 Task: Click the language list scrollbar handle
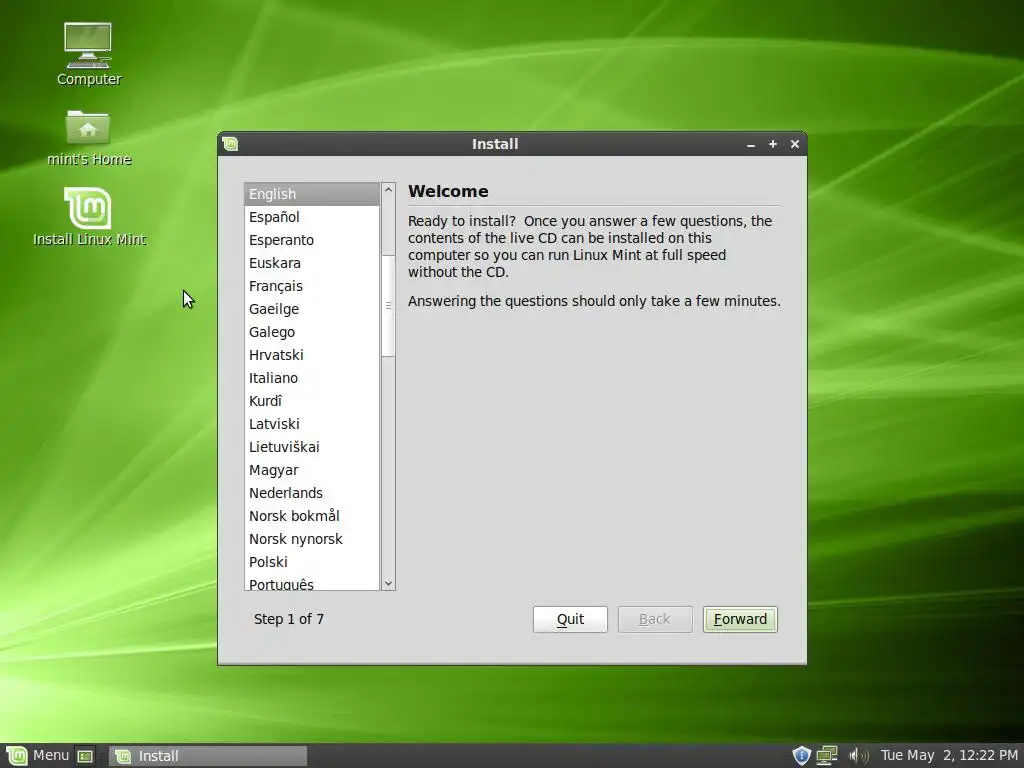pyautogui.click(x=388, y=305)
